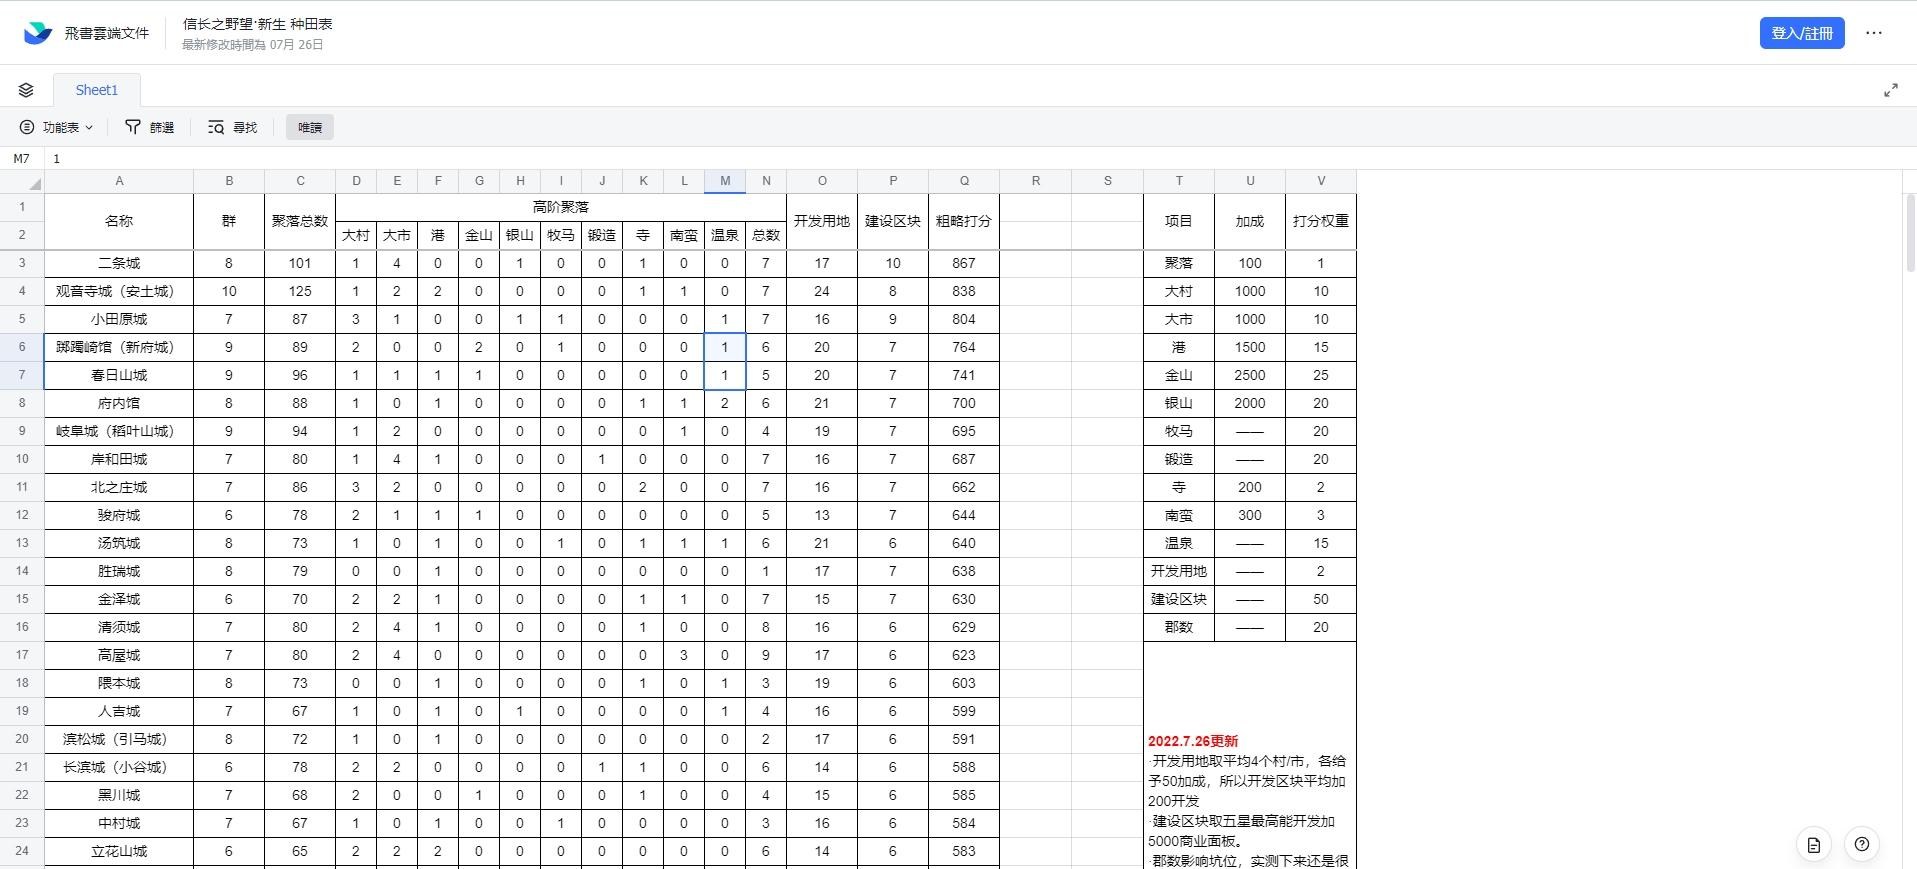Screen dimensions: 1917x869
Task: Click the 尋找 search icon
Action: [216, 127]
